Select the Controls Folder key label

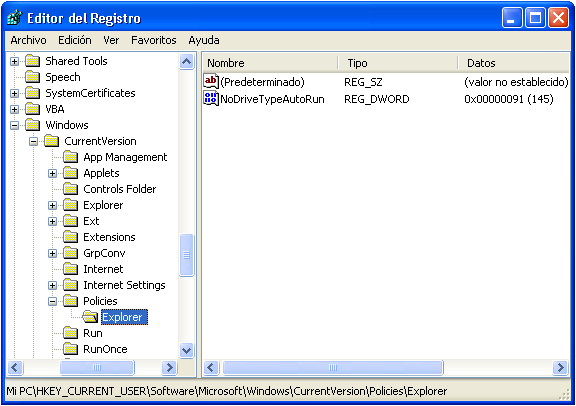coord(120,189)
